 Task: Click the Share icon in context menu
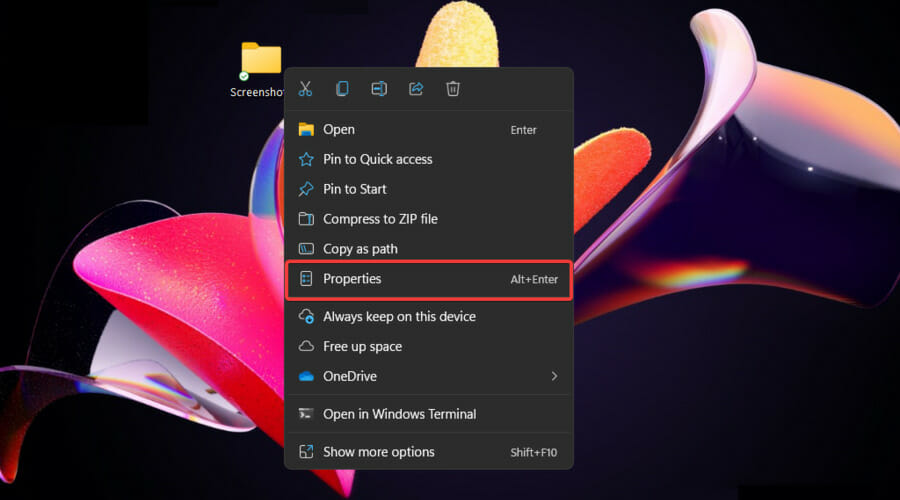(x=416, y=89)
